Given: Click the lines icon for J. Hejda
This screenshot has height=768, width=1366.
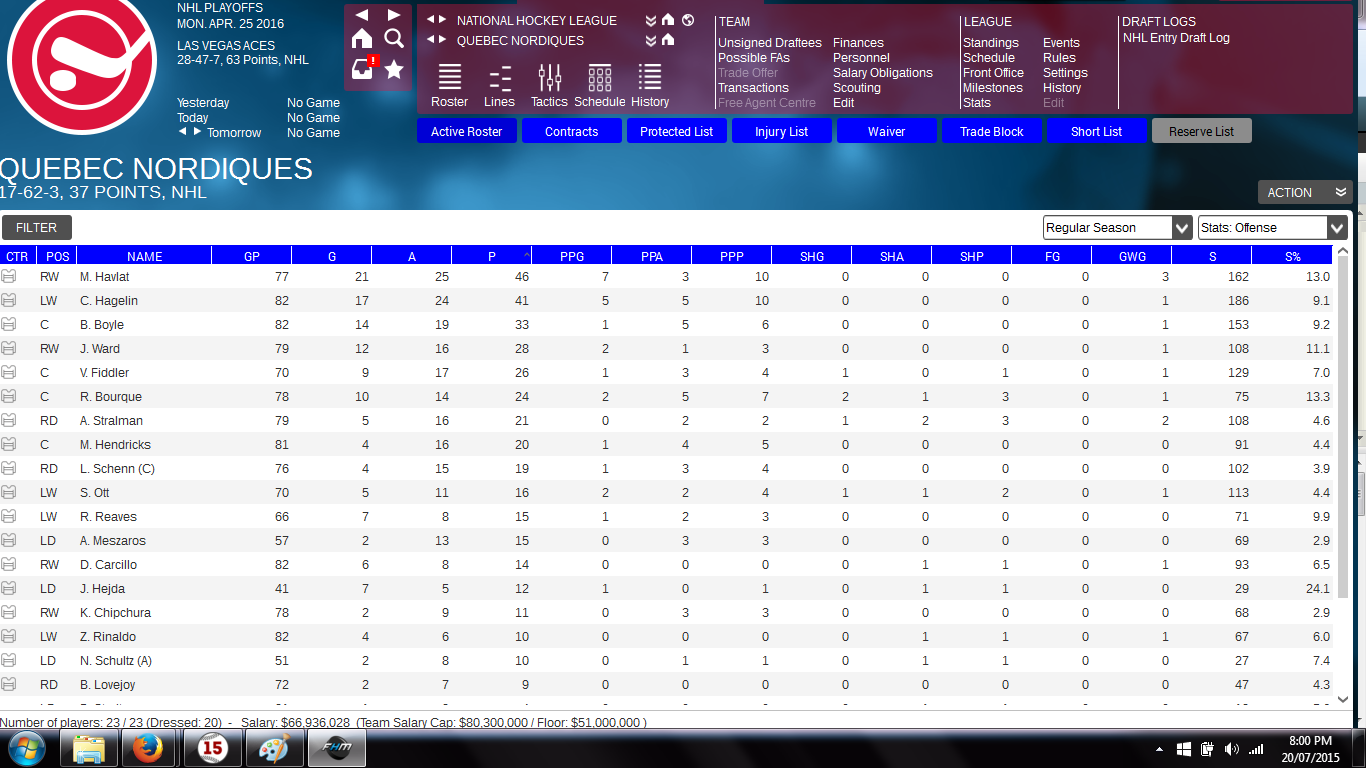Looking at the screenshot, I should click(x=9, y=589).
